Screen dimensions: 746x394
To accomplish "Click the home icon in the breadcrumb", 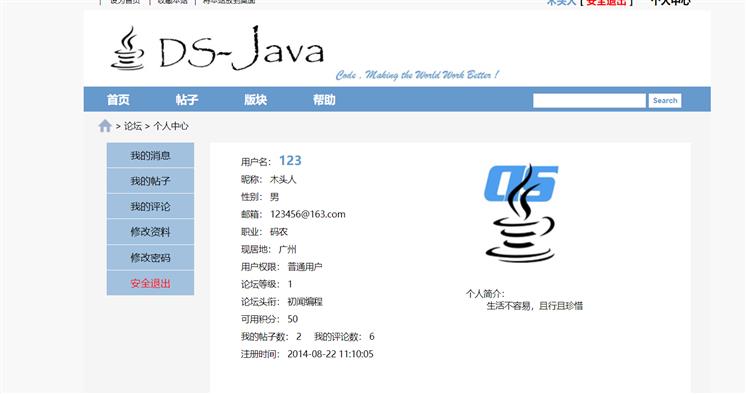I will (105, 126).
